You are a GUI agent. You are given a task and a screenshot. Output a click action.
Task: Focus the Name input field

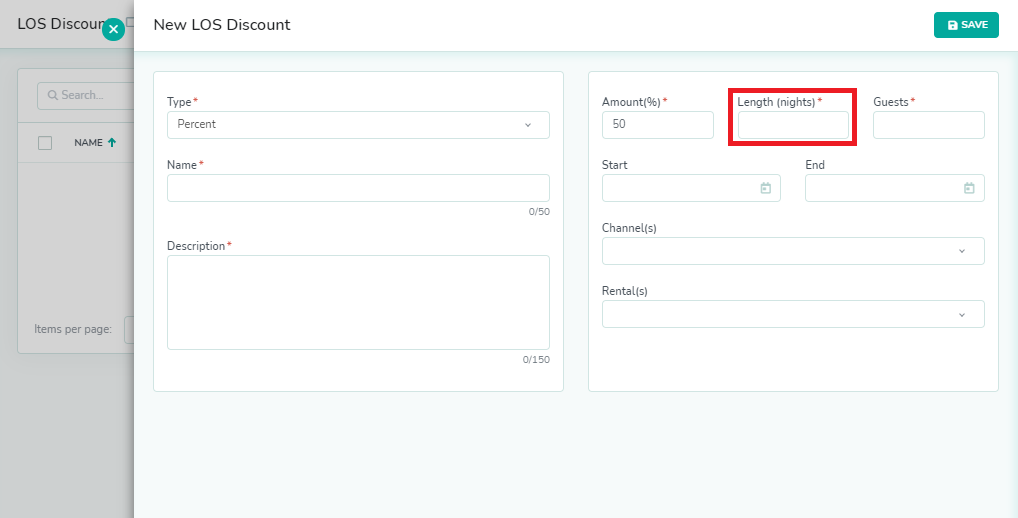(x=358, y=188)
